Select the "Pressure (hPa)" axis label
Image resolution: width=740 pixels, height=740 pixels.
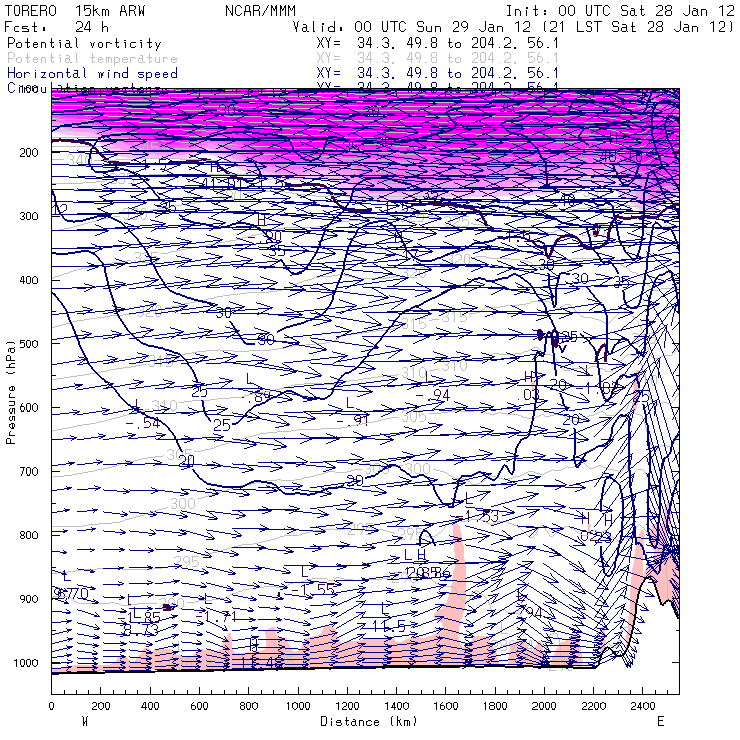point(11,392)
